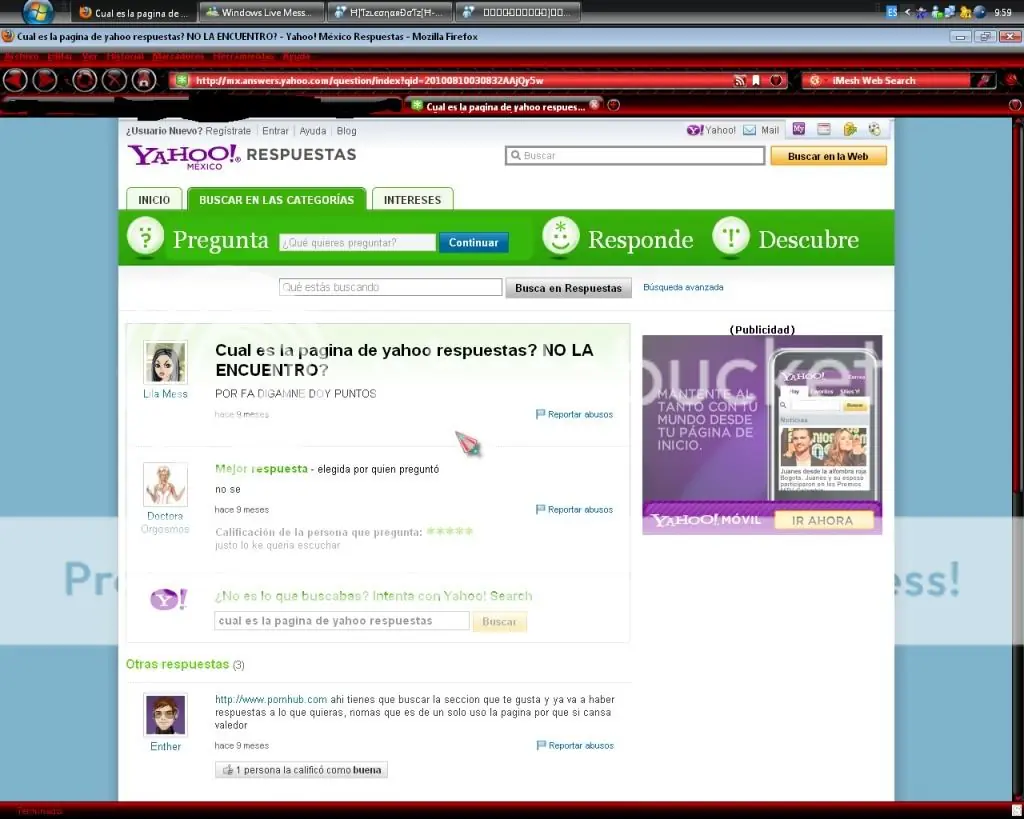Click the Descubre smiley icon
This screenshot has width=1024, height=819.
[731, 236]
